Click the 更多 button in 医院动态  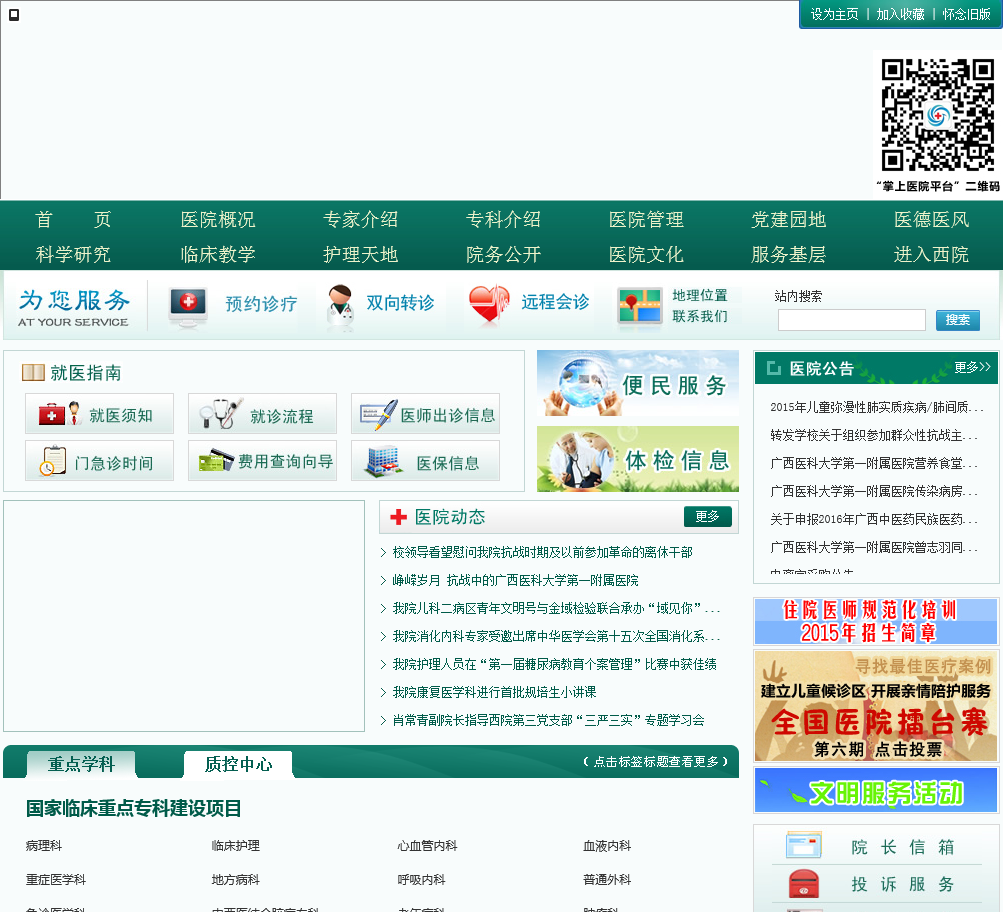707,516
